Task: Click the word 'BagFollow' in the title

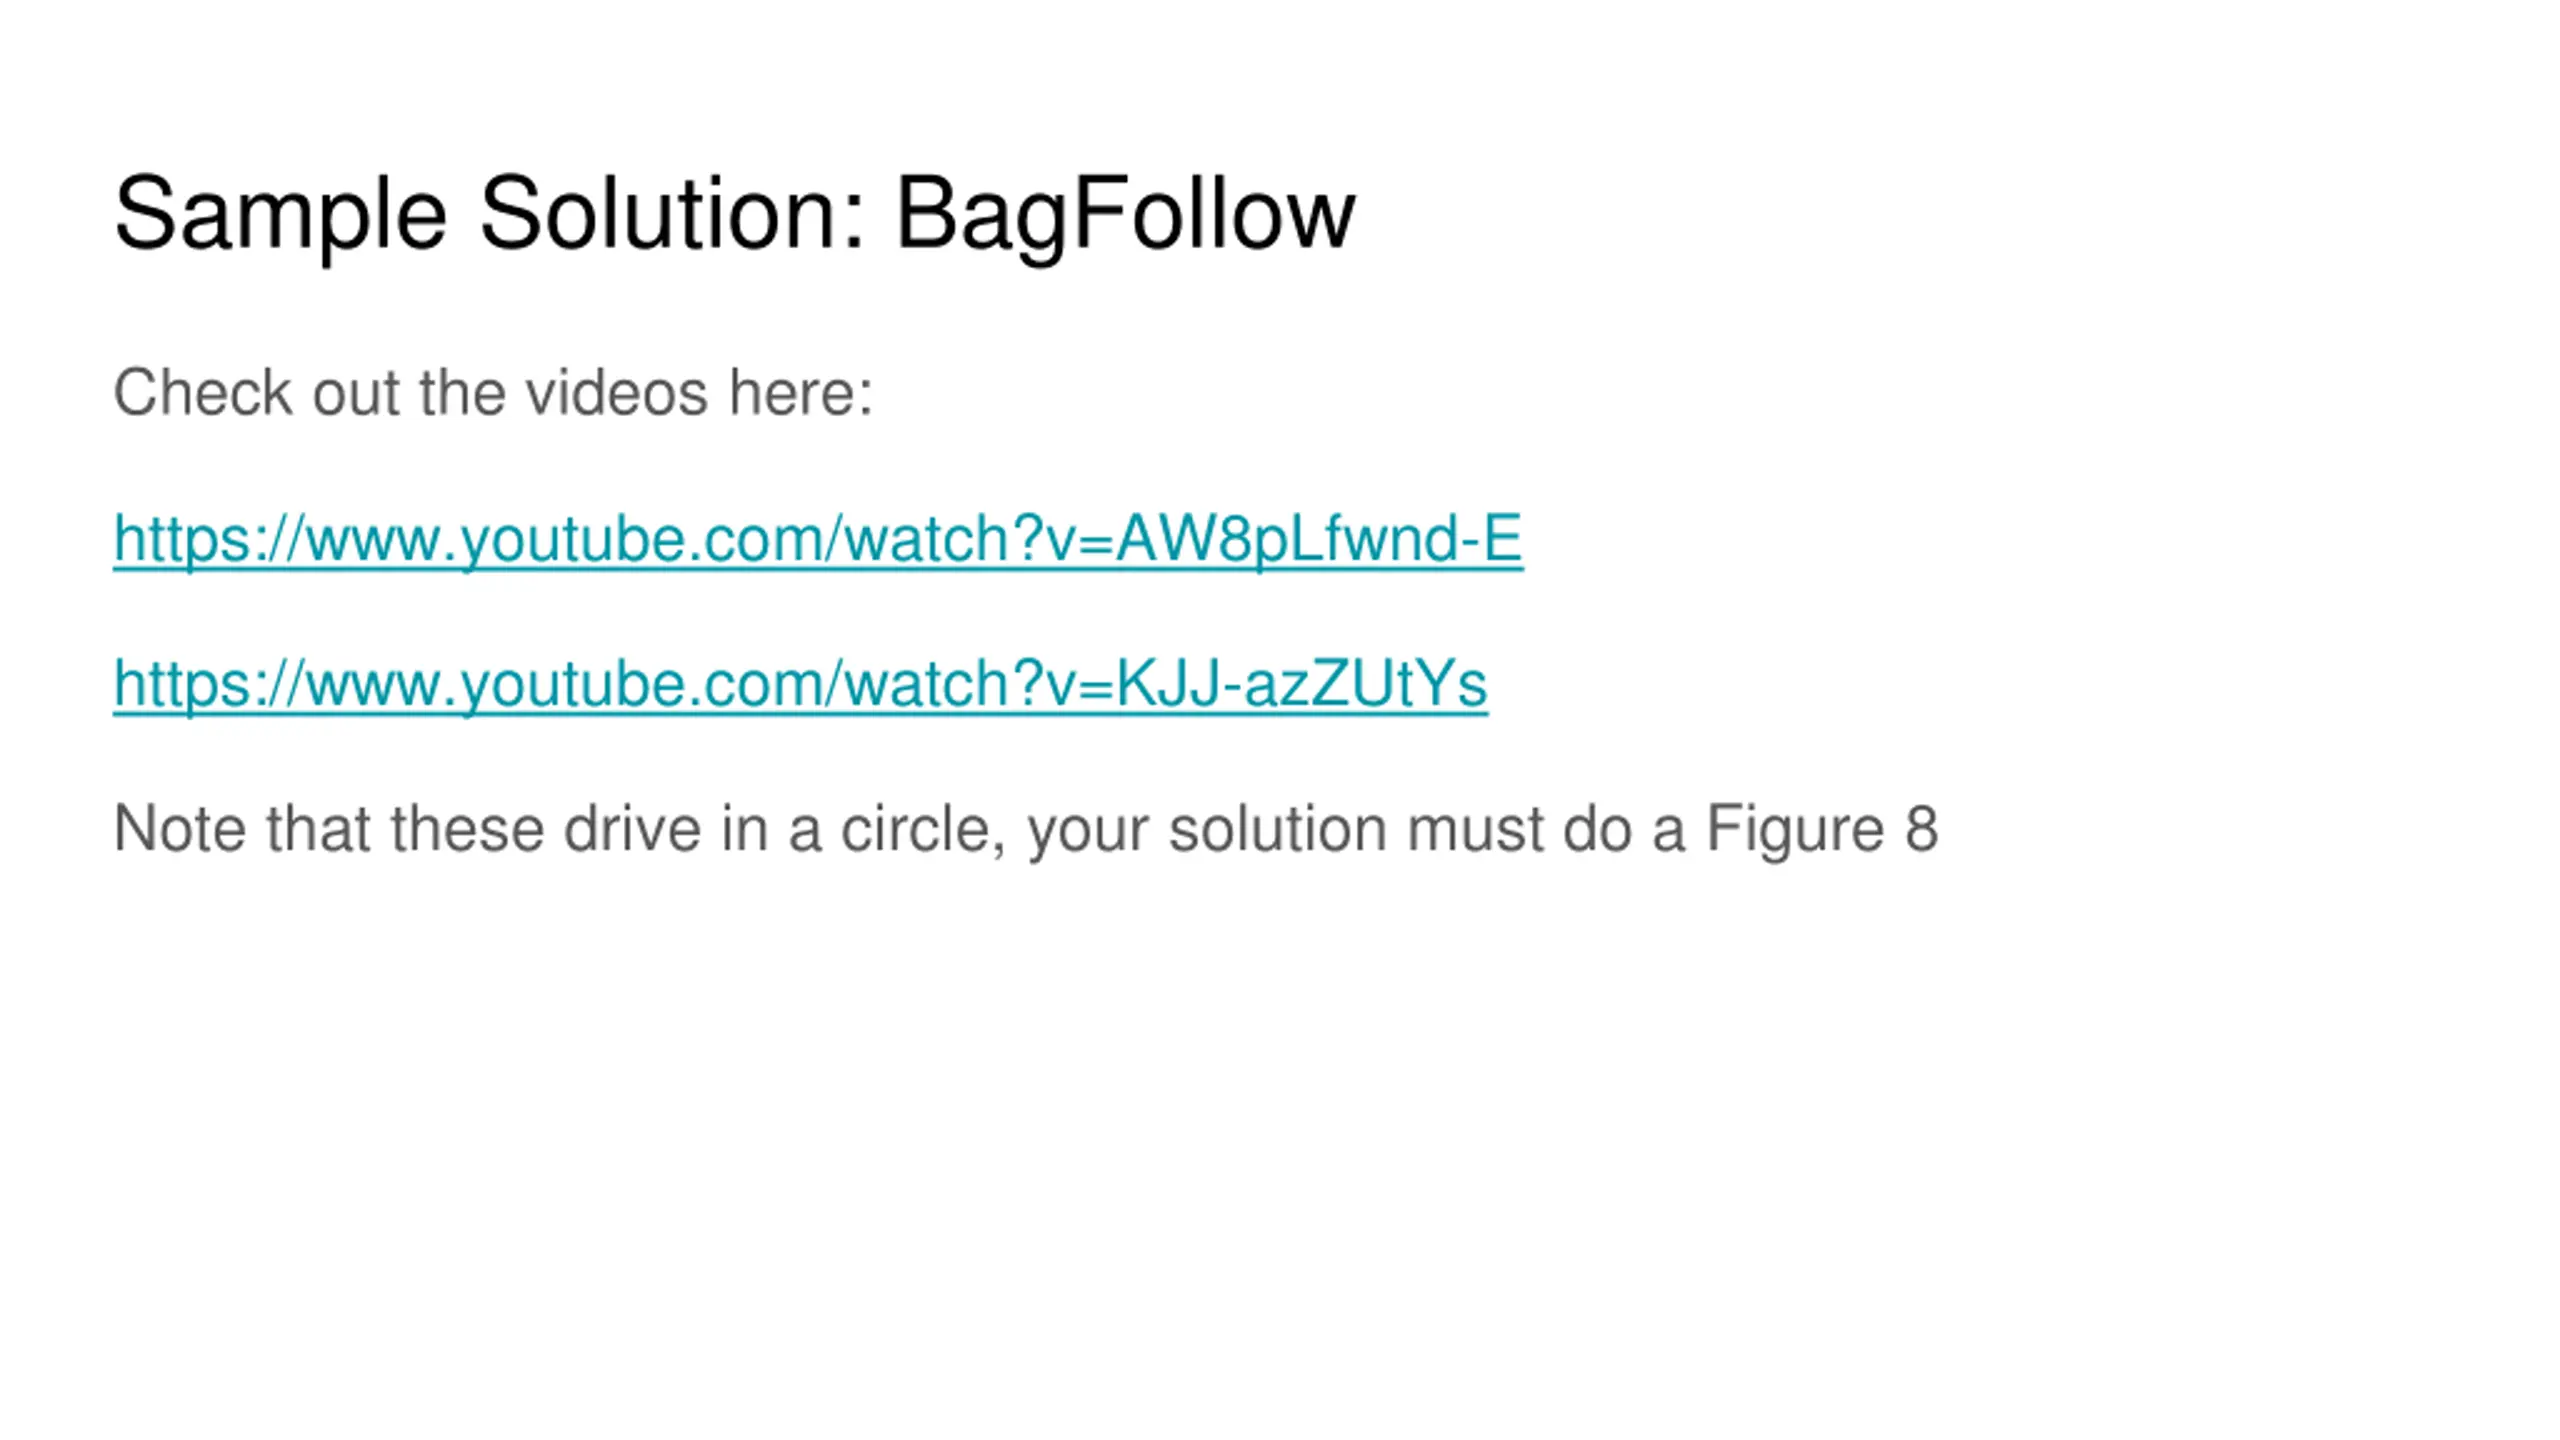Action: pos(1125,216)
